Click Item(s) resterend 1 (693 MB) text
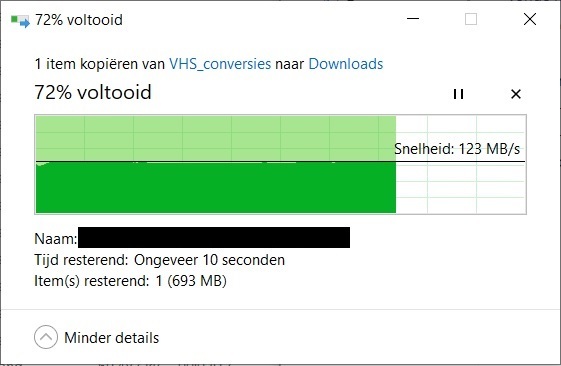561x366 pixels. click(131, 281)
